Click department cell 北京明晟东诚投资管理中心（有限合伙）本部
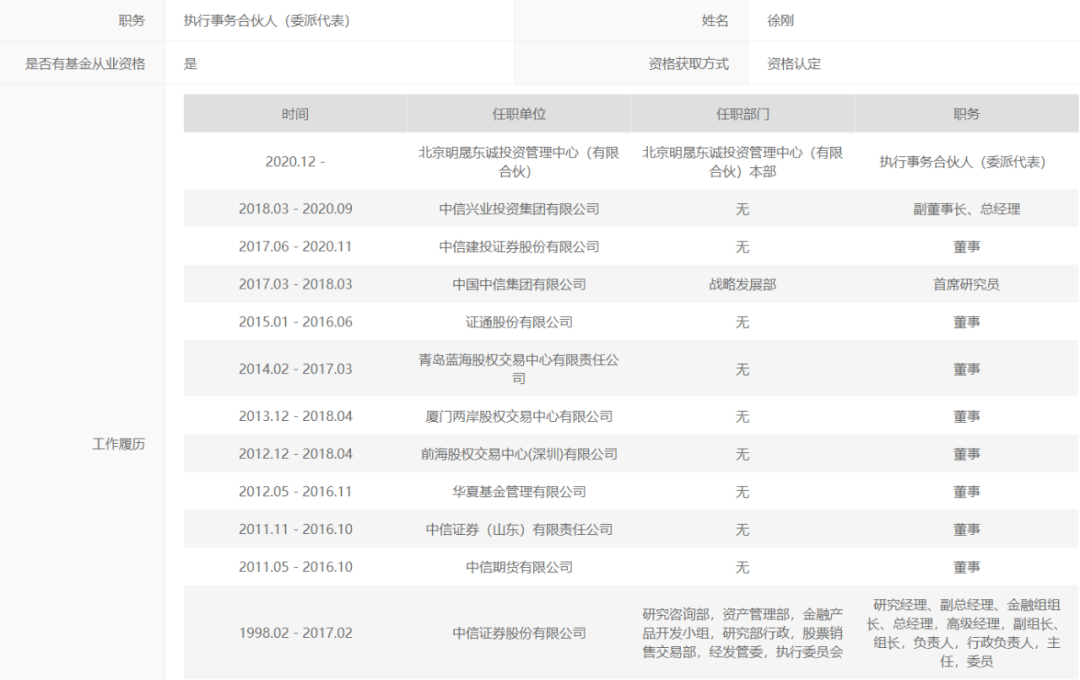The width and height of the screenshot is (1080, 680). 742,162
